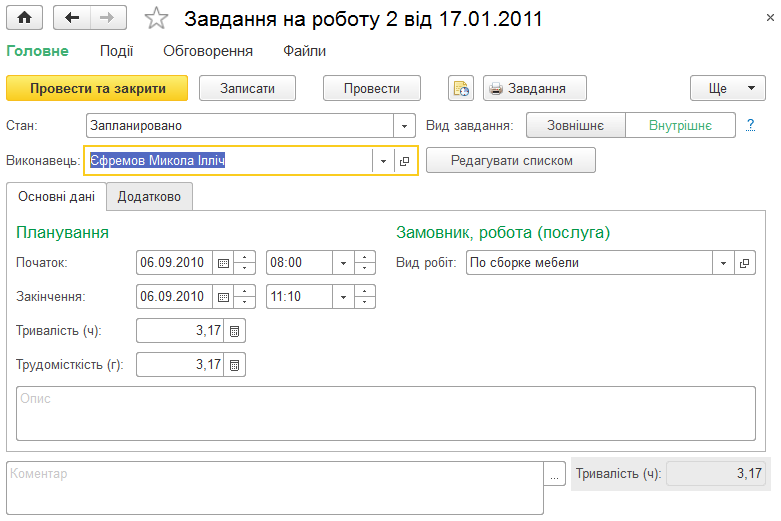Open the calculator for Тривалість (ч)

pos(235,331)
